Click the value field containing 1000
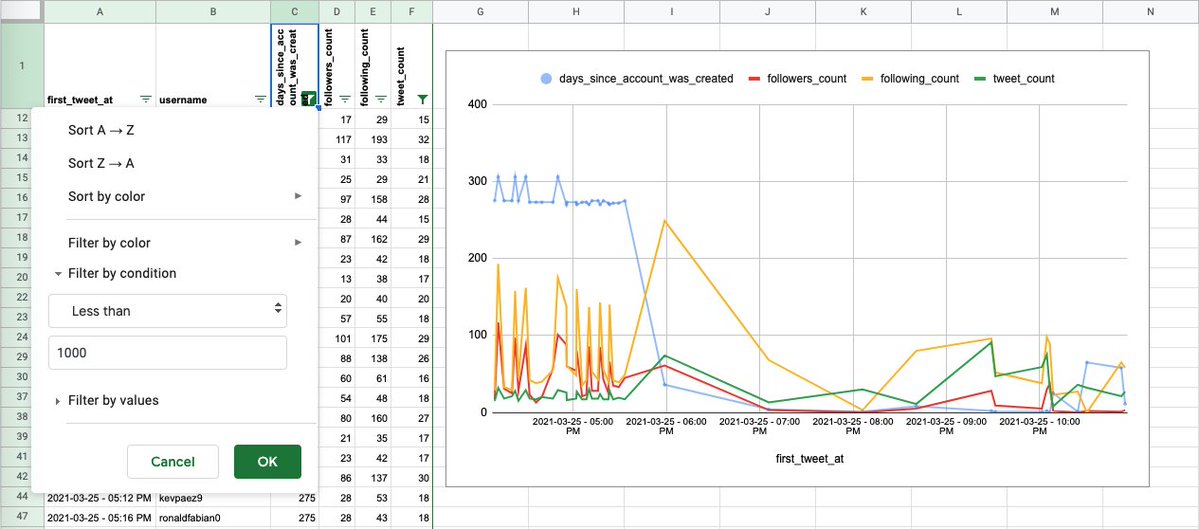Screen dimensions: 1199x529 [167, 353]
